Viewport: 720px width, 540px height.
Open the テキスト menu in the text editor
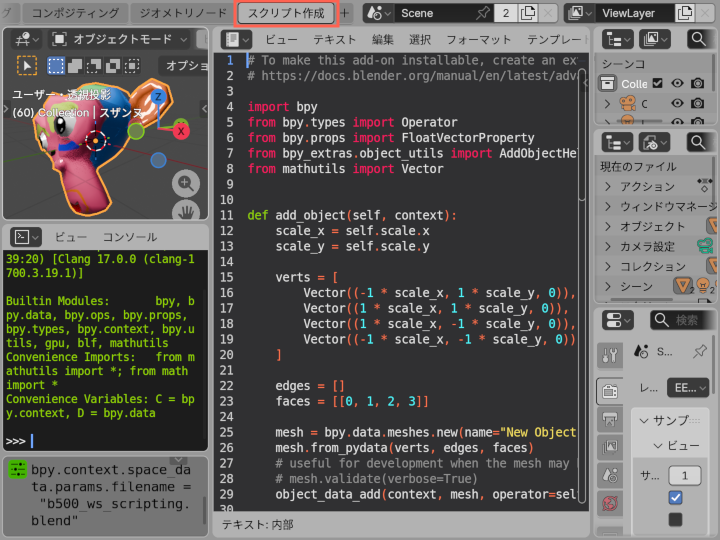coord(334,39)
